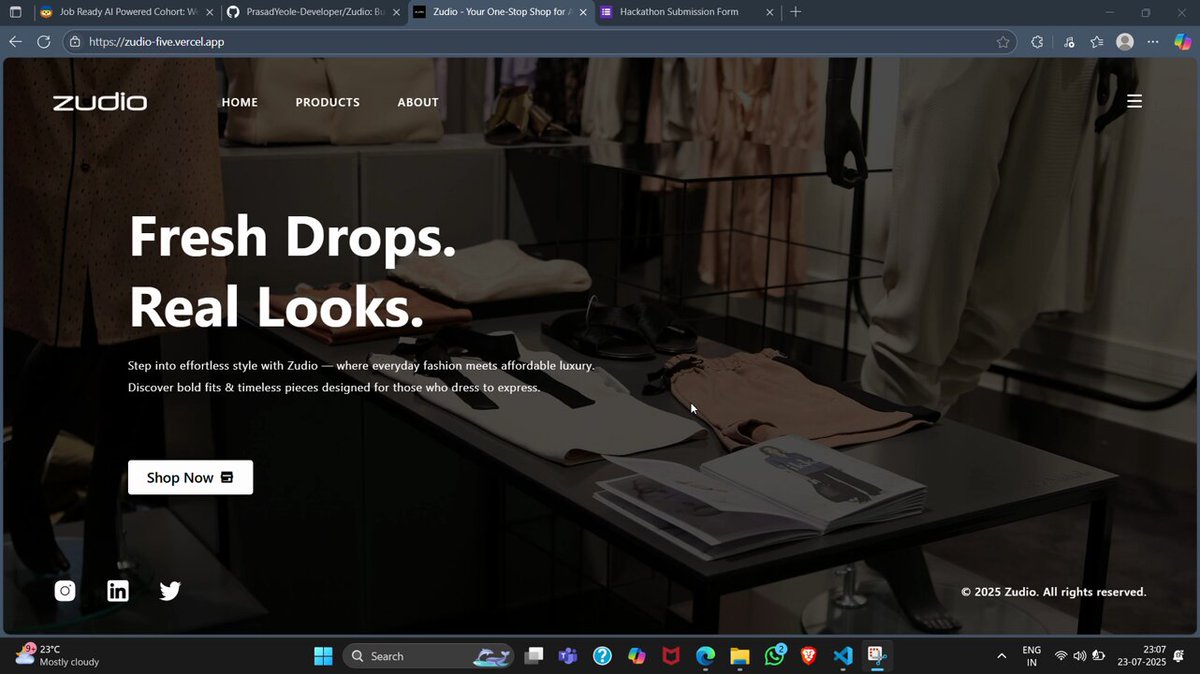Refresh the Zudio page
This screenshot has width=1200, height=674.
click(43, 42)
